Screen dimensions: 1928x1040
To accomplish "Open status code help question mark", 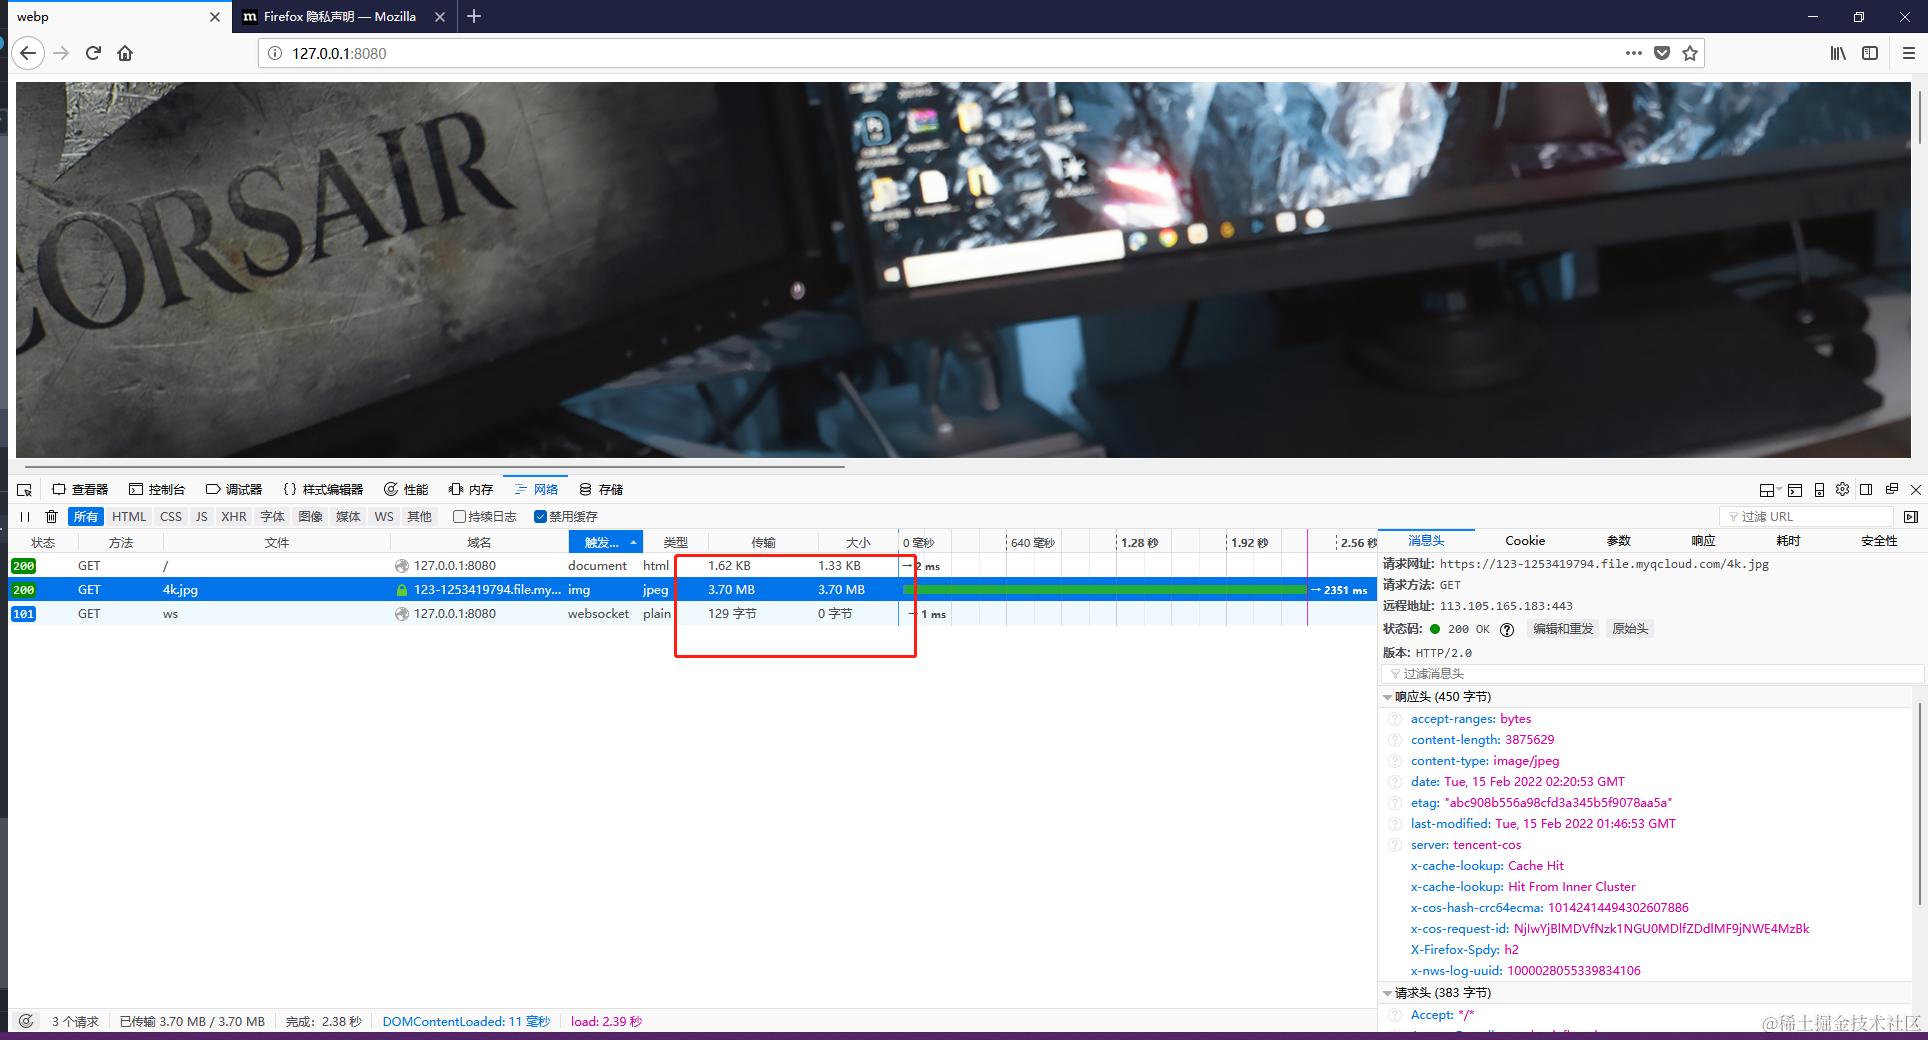I will pos(1507,630).
